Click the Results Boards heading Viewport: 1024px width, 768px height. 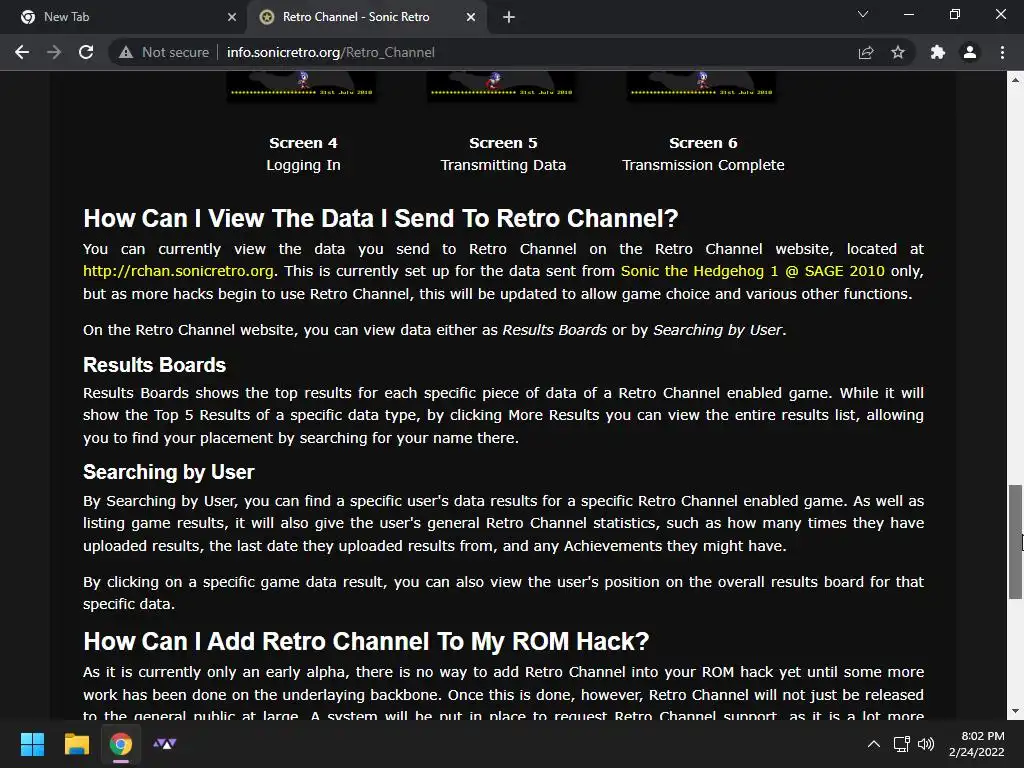click(x=154, y=365)
